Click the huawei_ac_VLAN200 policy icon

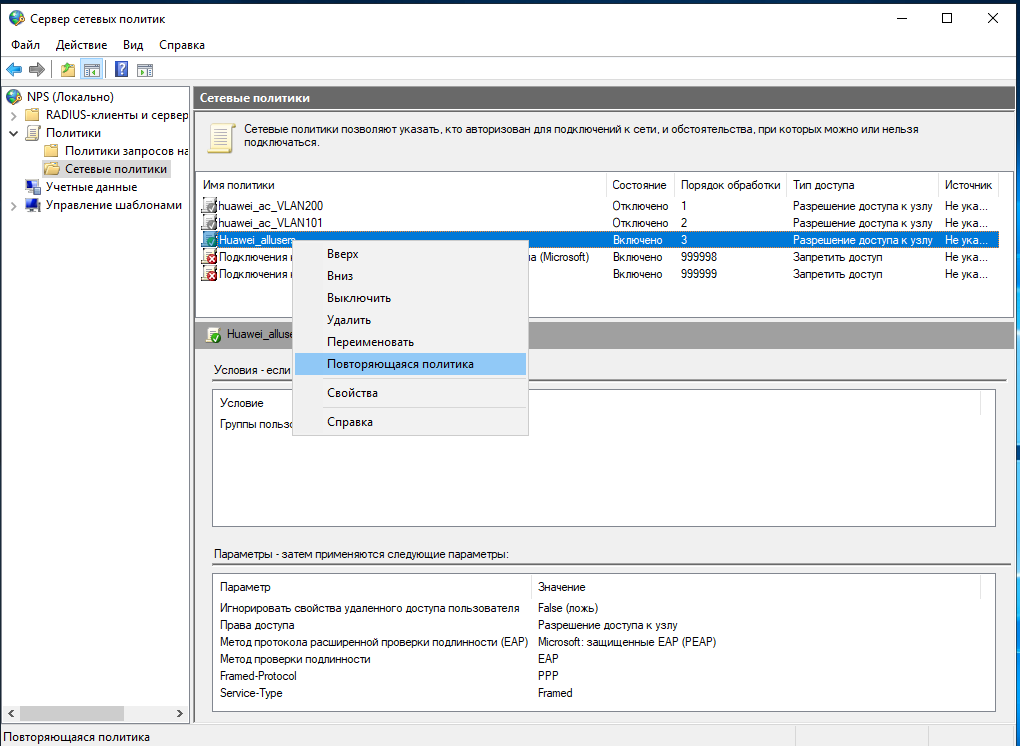click(210, 205)
